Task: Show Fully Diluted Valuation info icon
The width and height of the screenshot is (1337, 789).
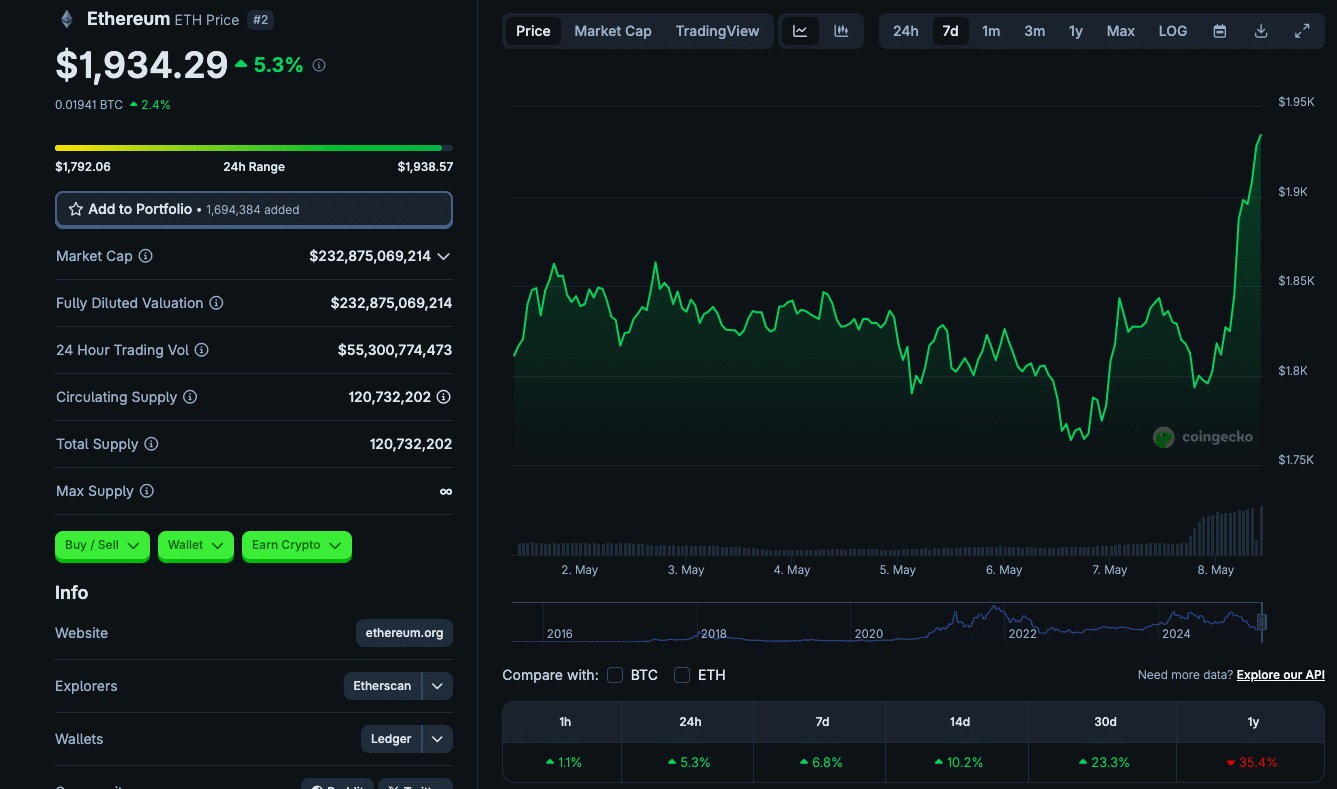Action: (216, 303)
